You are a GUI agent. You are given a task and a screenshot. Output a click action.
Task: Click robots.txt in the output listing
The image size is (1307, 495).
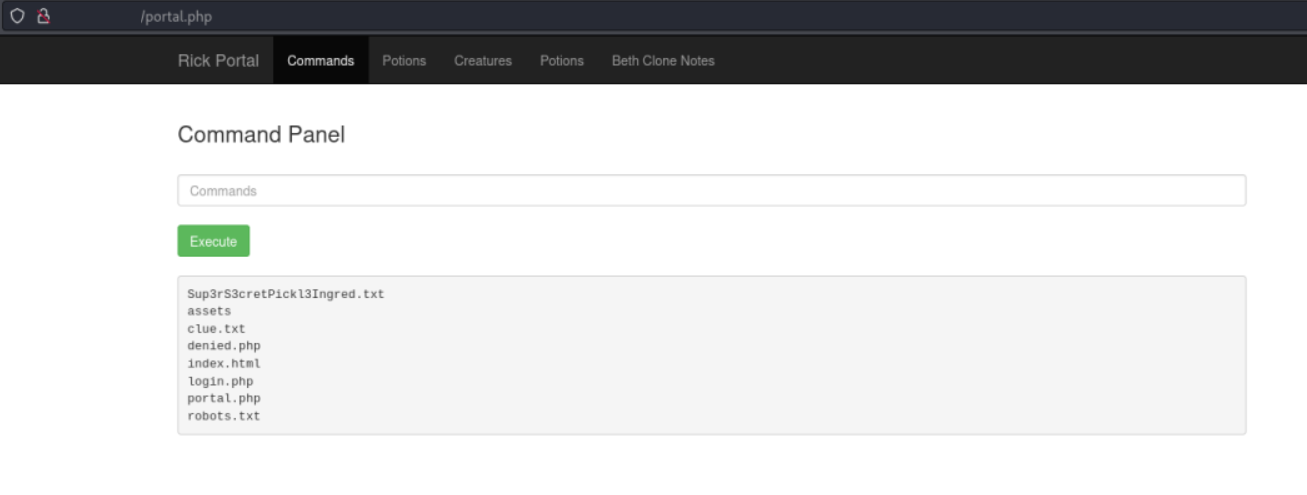click(224, 416)
